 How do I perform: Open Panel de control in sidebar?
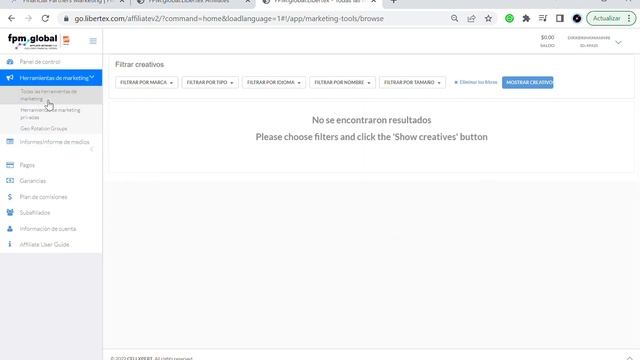[40, 62]
